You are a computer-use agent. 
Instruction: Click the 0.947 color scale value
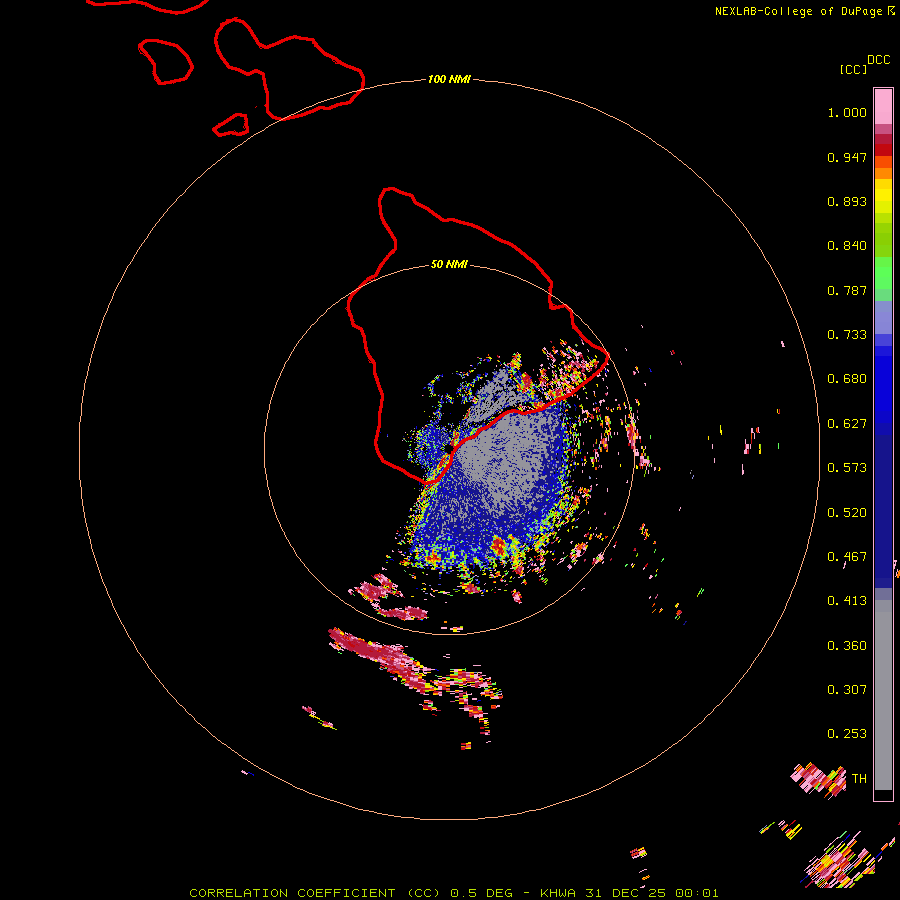click(847, 157)
